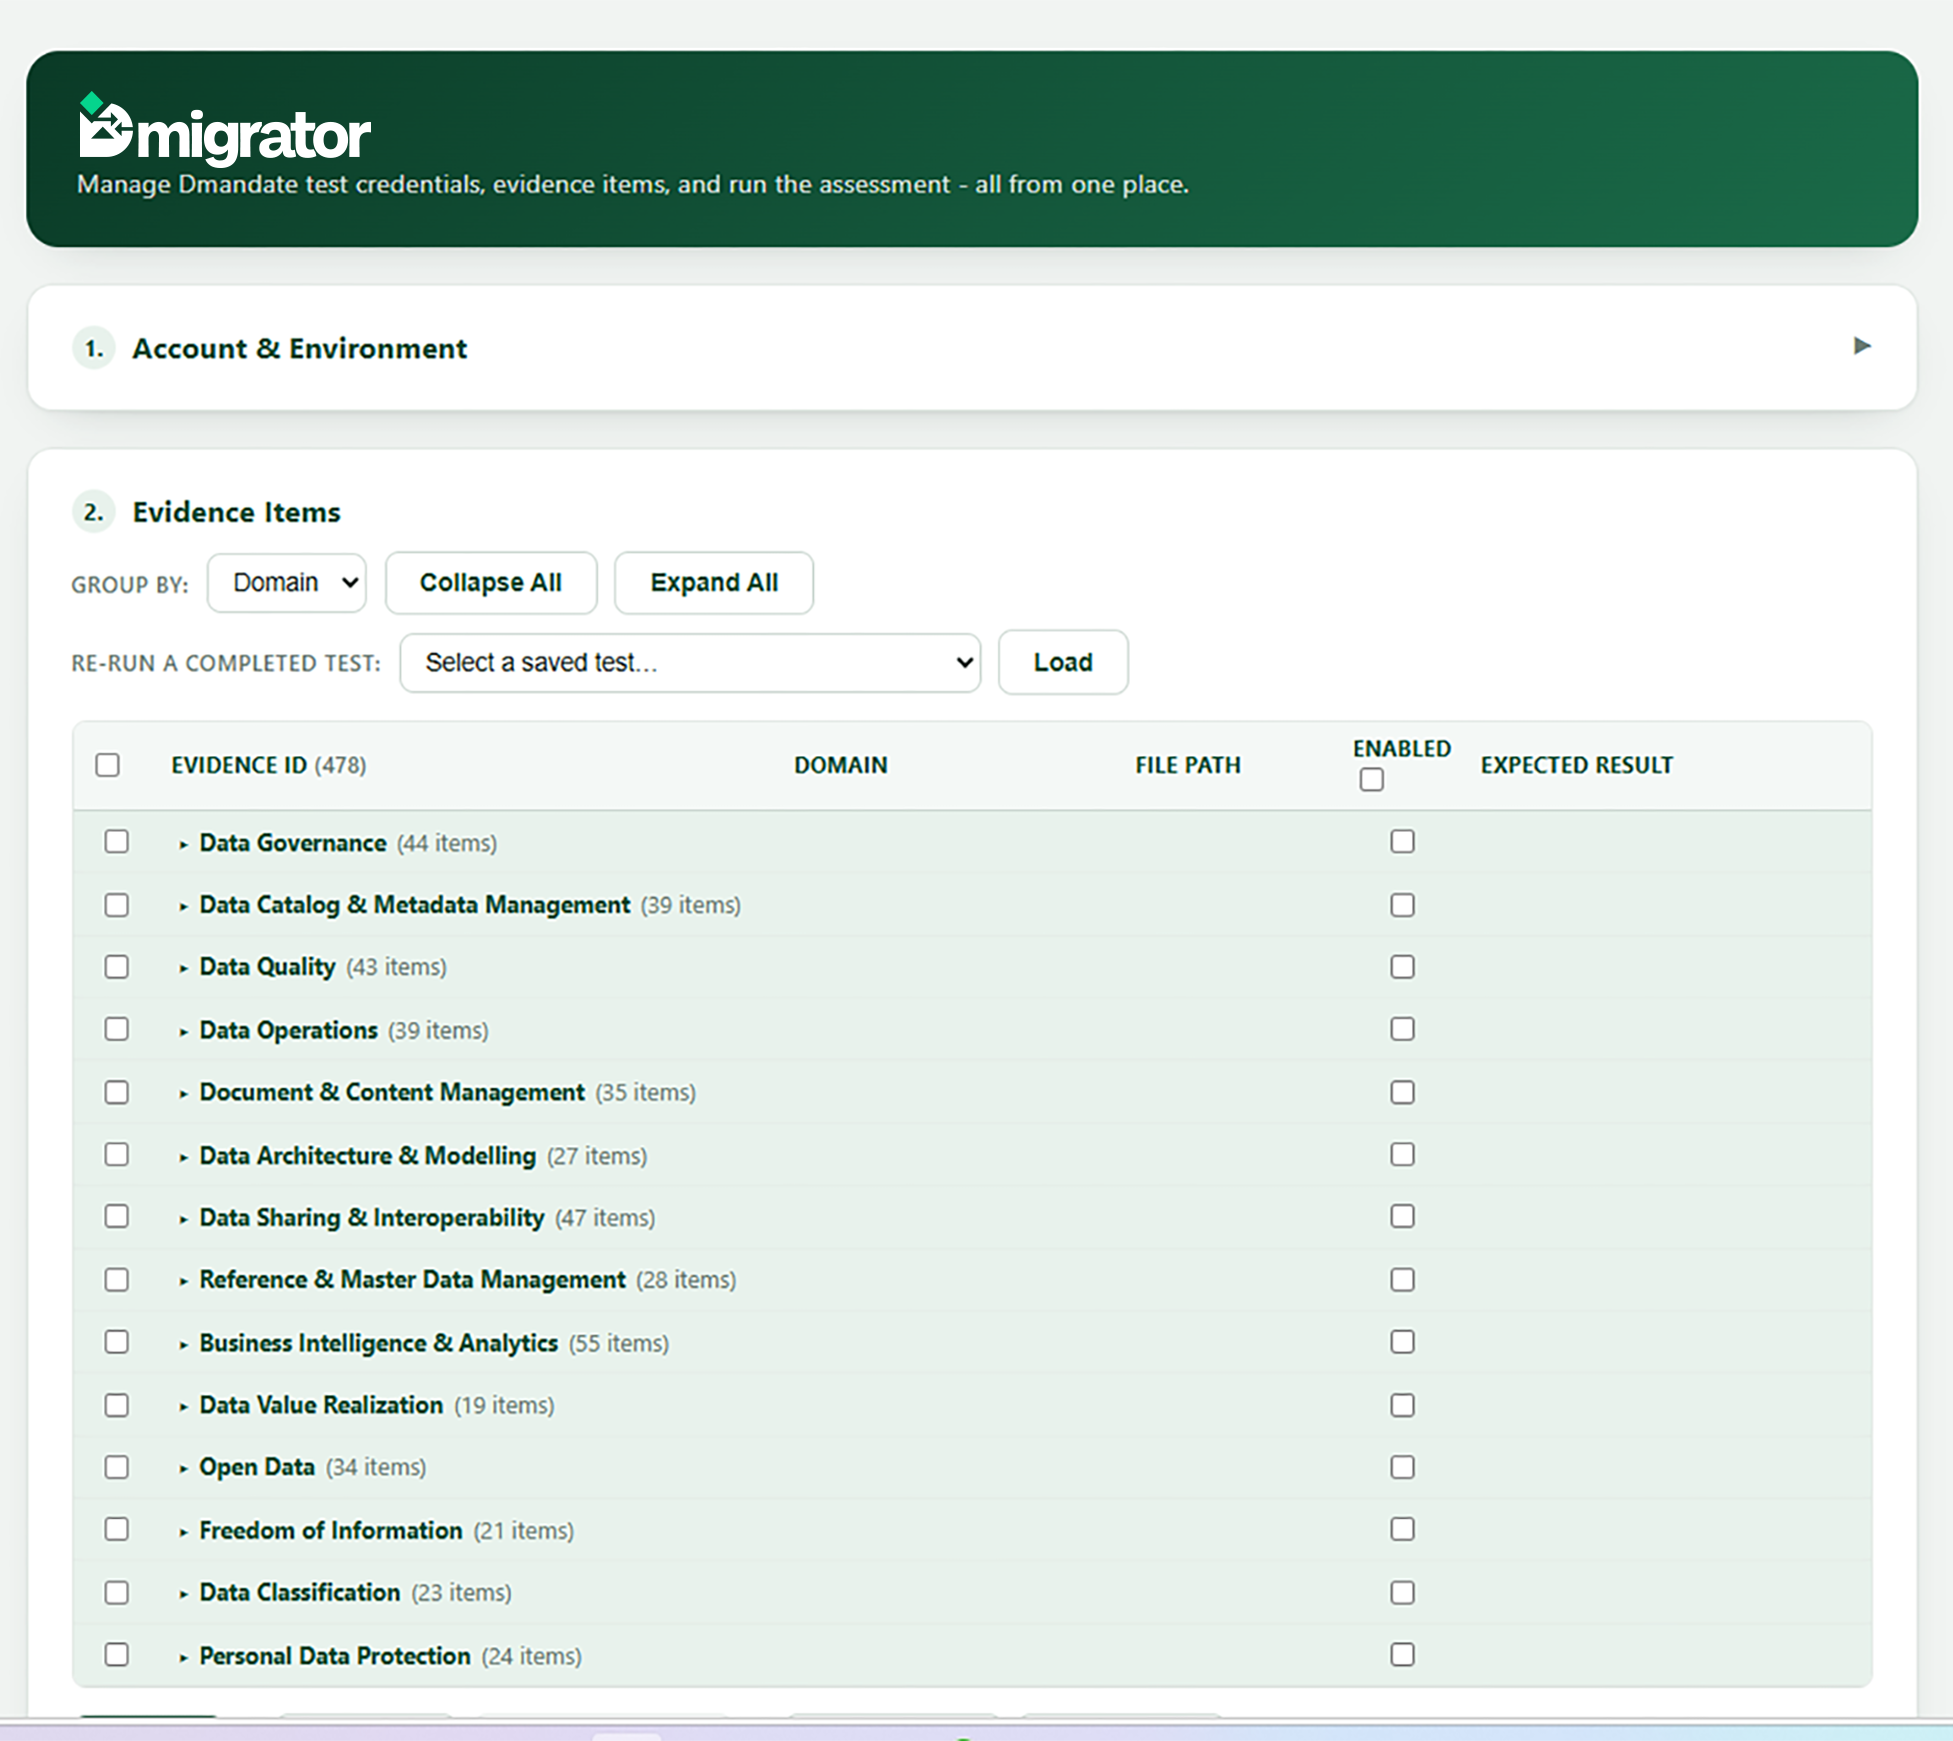Open the Select a saved test dropdown

click(690, 663)
